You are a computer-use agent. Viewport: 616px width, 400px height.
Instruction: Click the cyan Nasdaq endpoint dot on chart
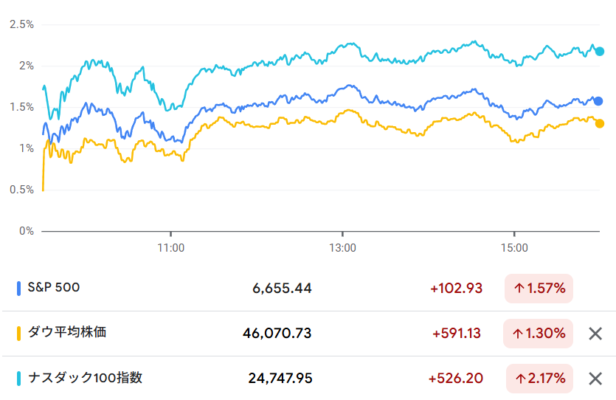(599, 51)
